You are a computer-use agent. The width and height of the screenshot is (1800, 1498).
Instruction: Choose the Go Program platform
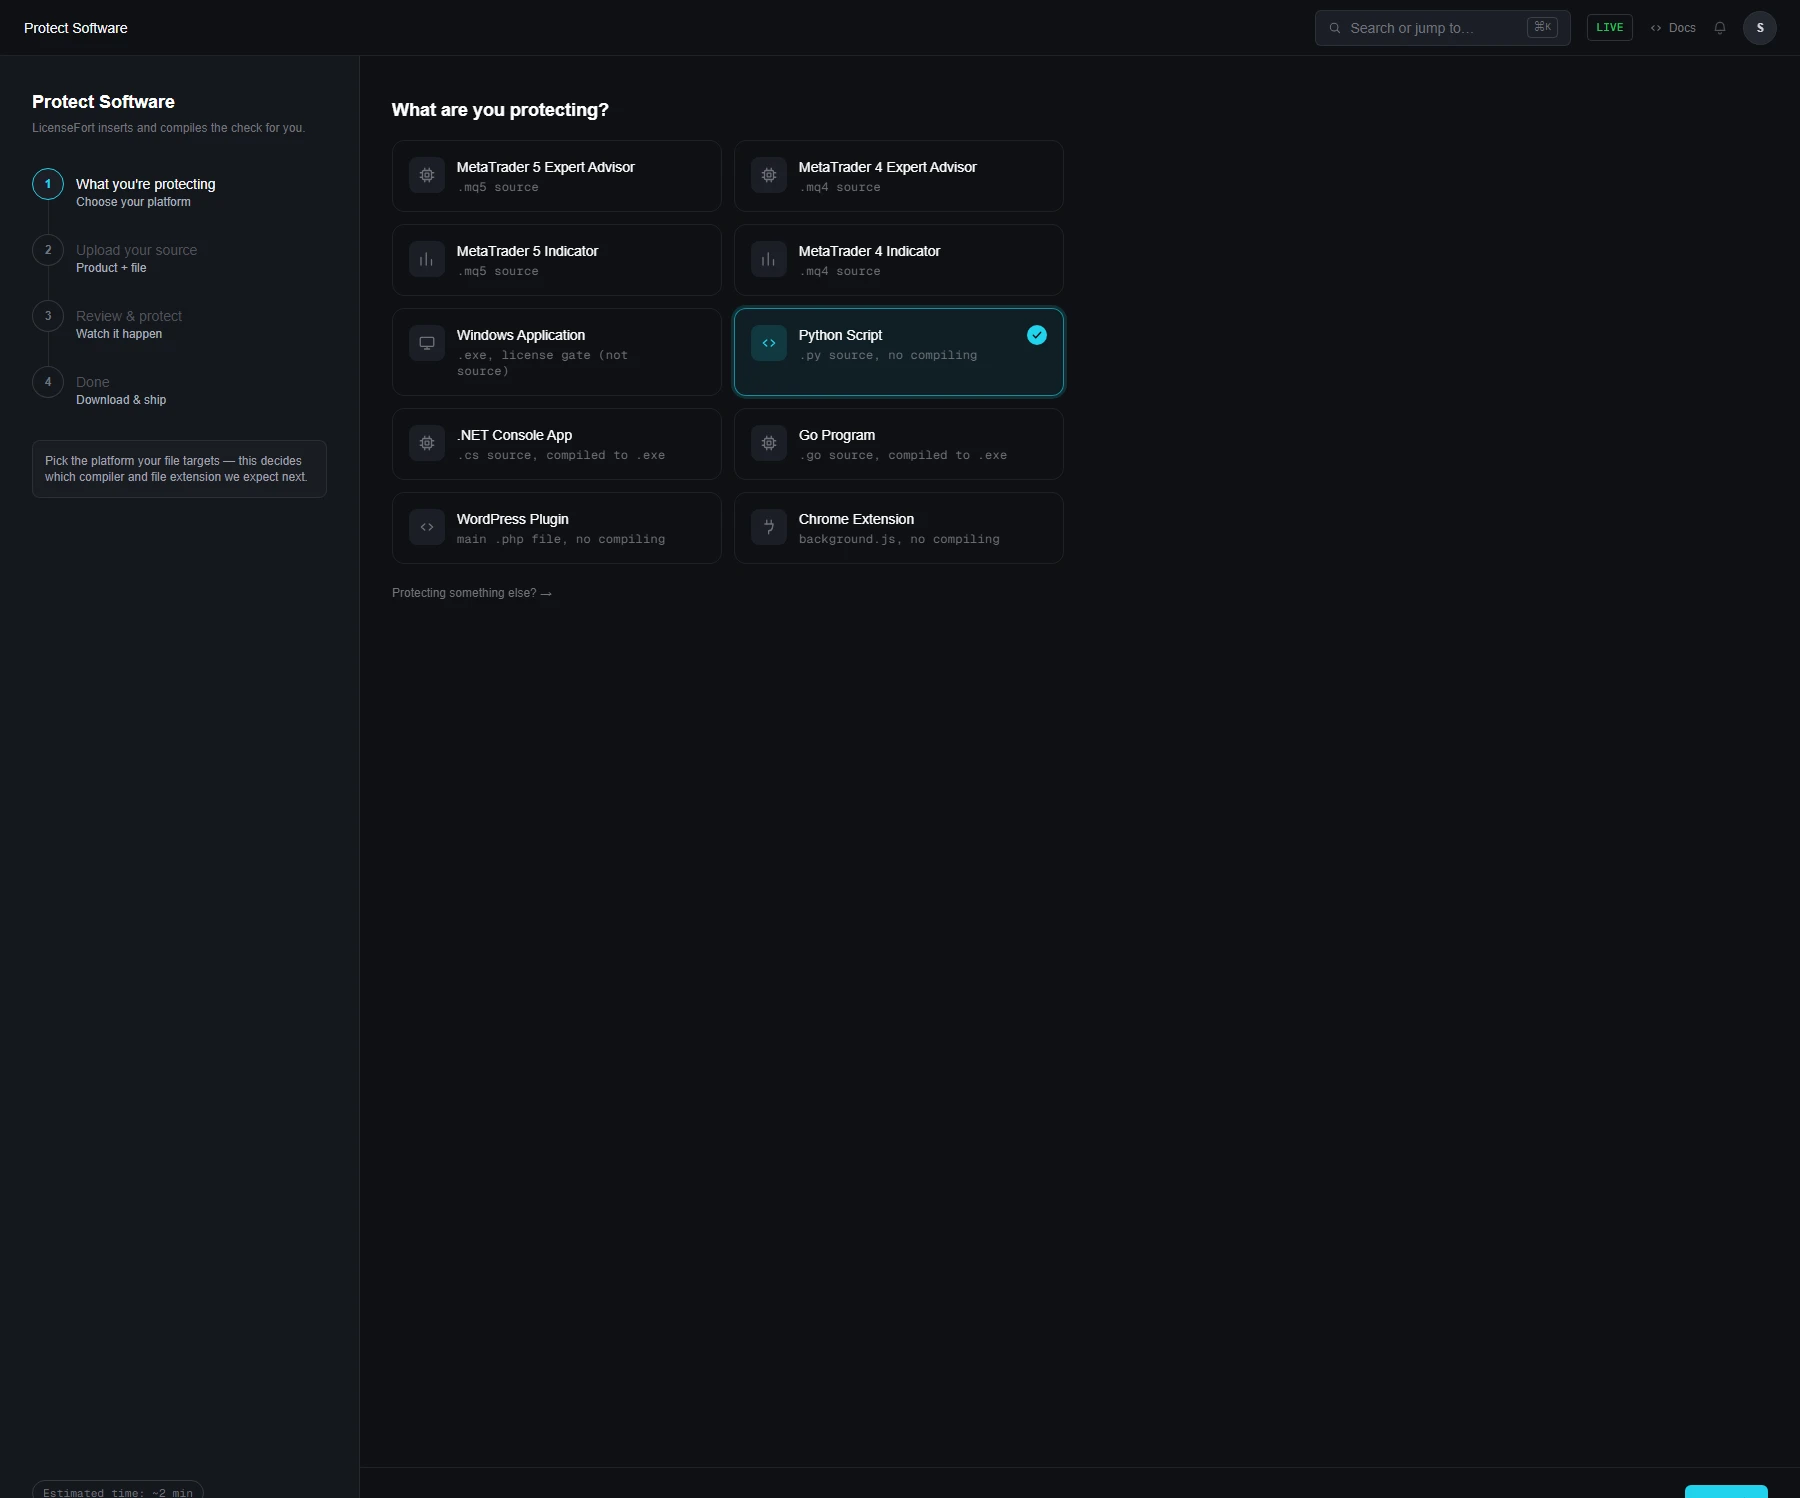899,444
